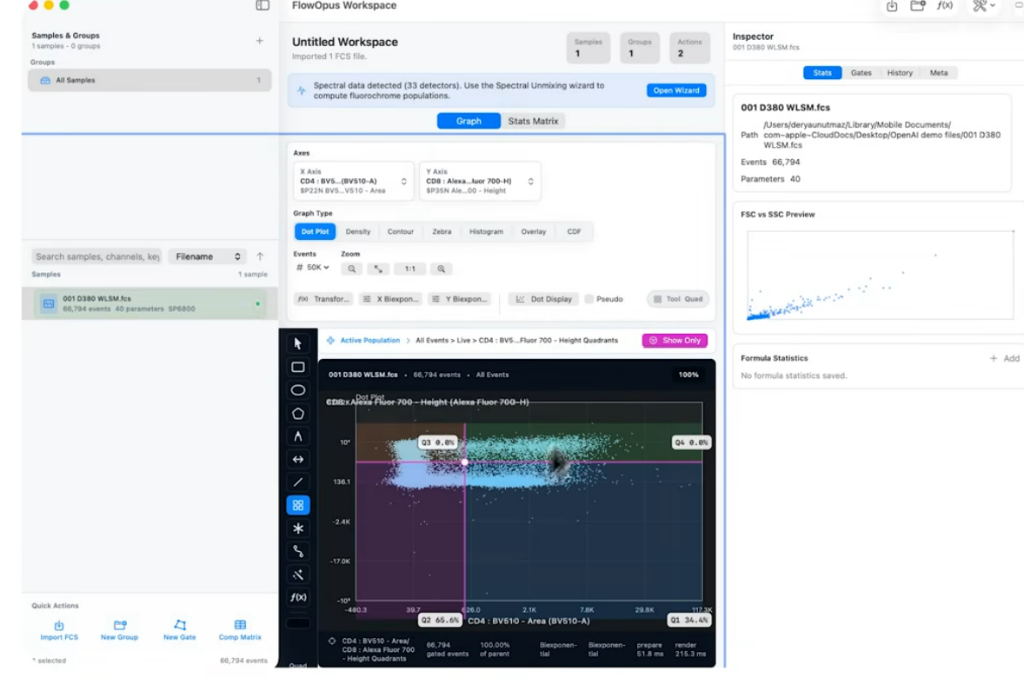Toggle the Show Only button

675,341
